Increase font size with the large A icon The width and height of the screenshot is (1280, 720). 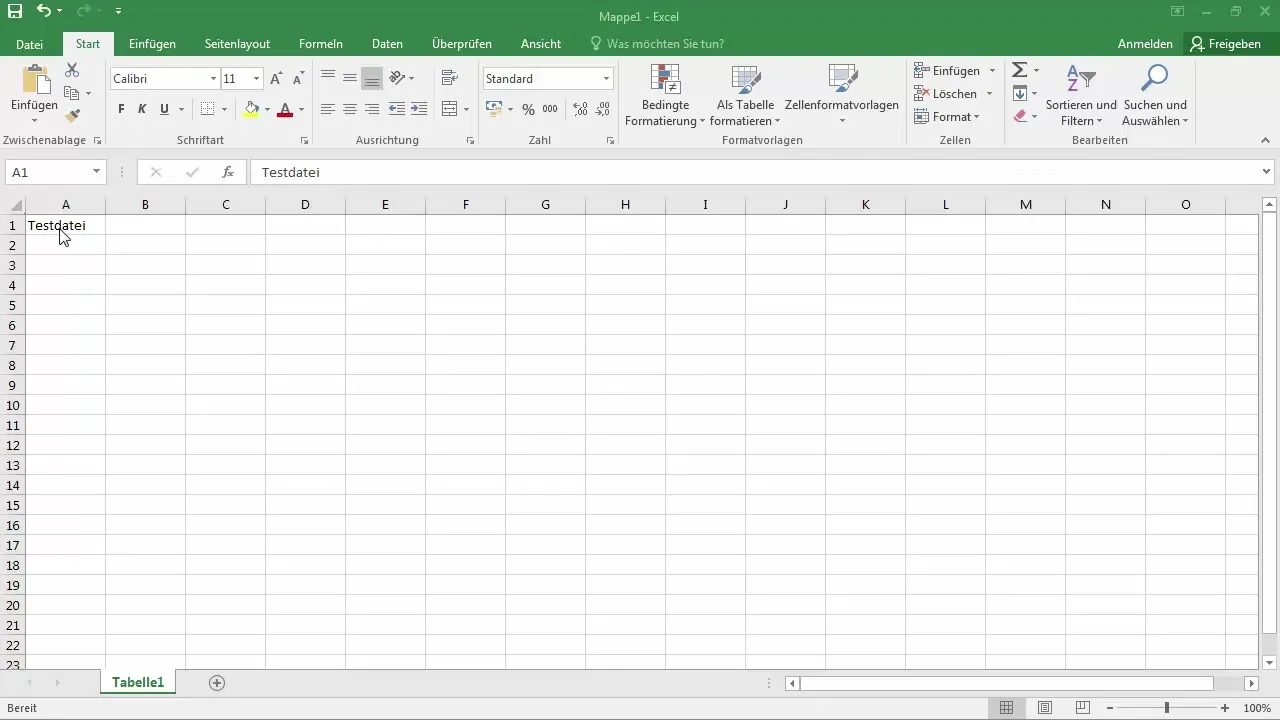point(276,78)
